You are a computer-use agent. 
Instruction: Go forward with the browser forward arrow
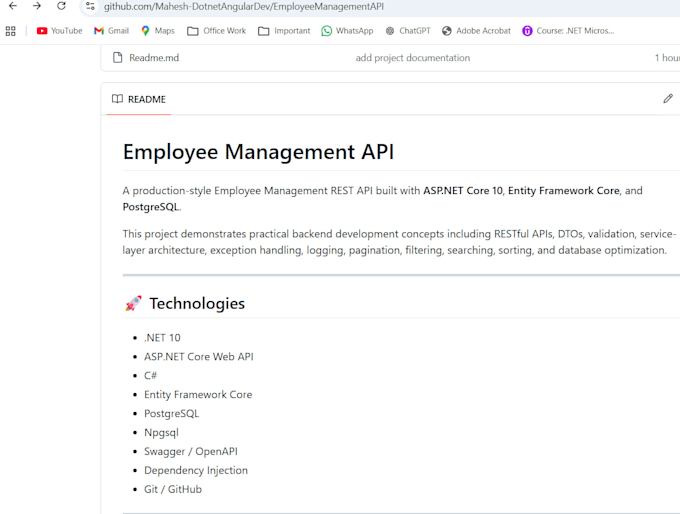click(37, 6)
